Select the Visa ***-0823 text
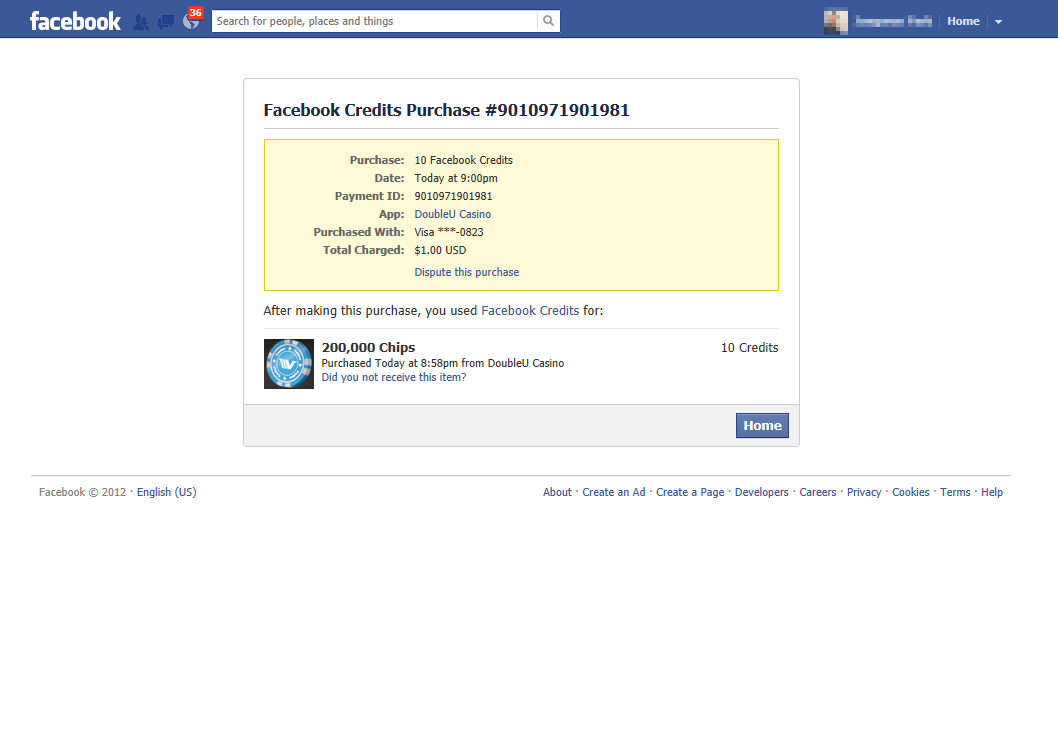Image resolution: width=1058 pixels, height=733 pixels. click(x=449, y=232)
